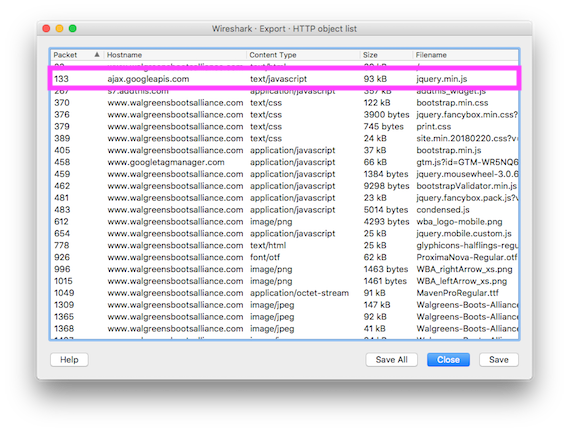Select the 93 kB size cell
The image size is (569, 432).
coord(375,79)
